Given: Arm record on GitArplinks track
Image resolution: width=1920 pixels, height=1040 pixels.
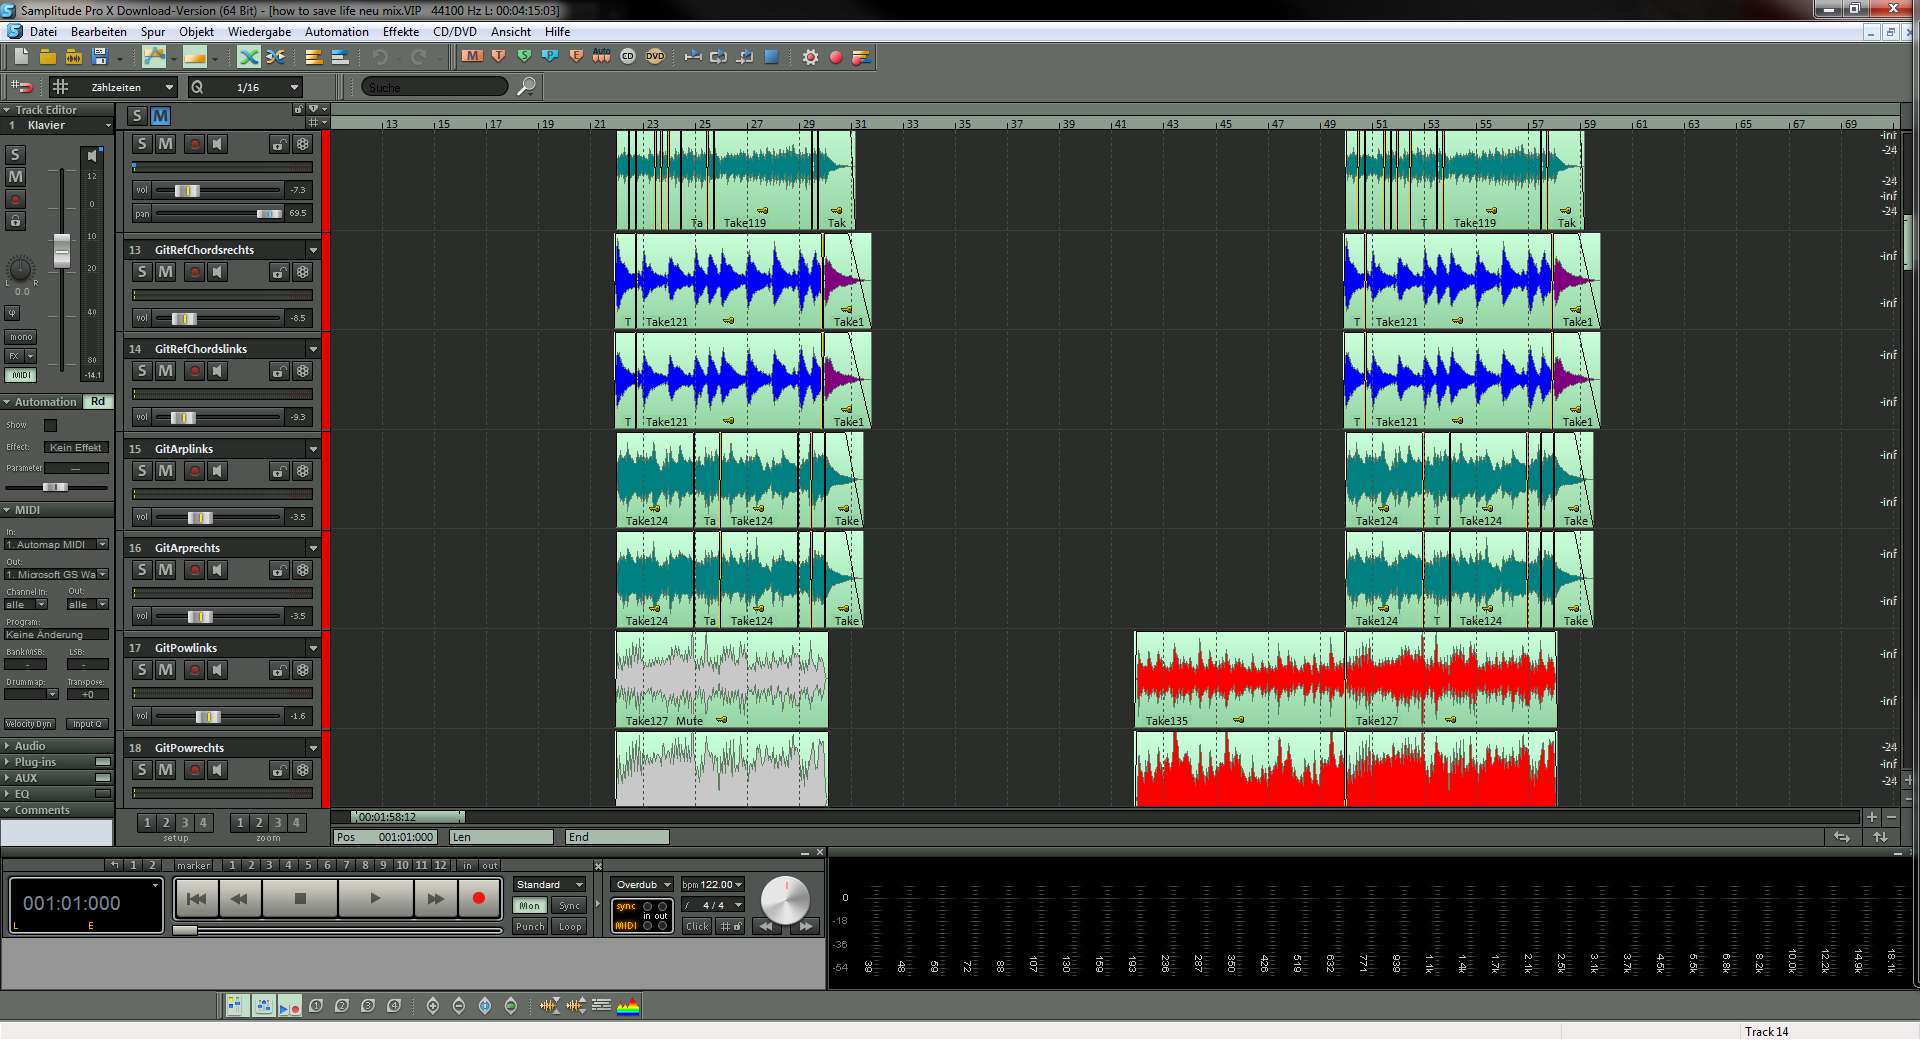Looking at the screenshot, I should pyautogui.click(x=194, y=471).
